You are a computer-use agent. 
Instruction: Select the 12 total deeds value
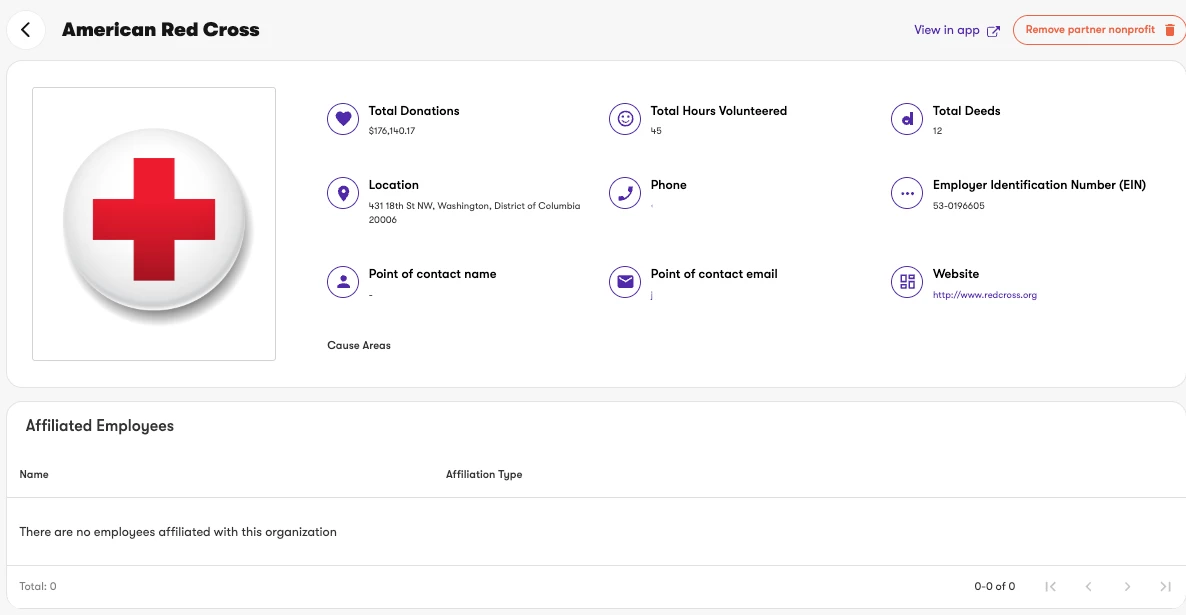[x=937, y=131]
